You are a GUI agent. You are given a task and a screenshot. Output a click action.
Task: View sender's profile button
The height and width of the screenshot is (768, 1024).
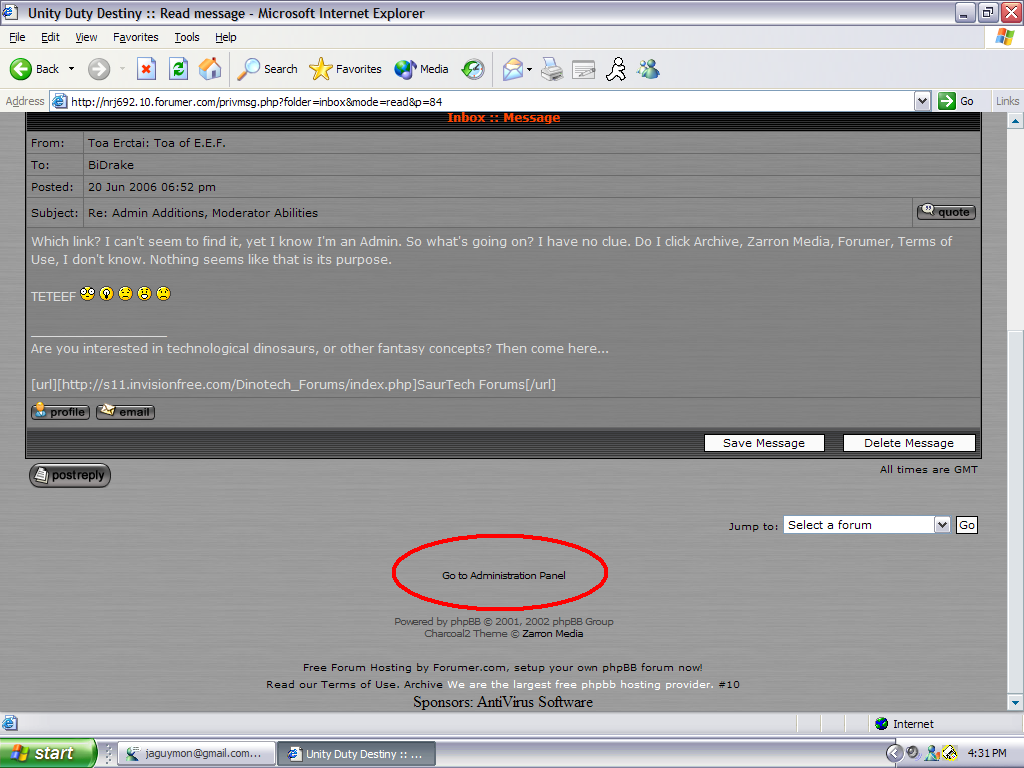(60, 411)
